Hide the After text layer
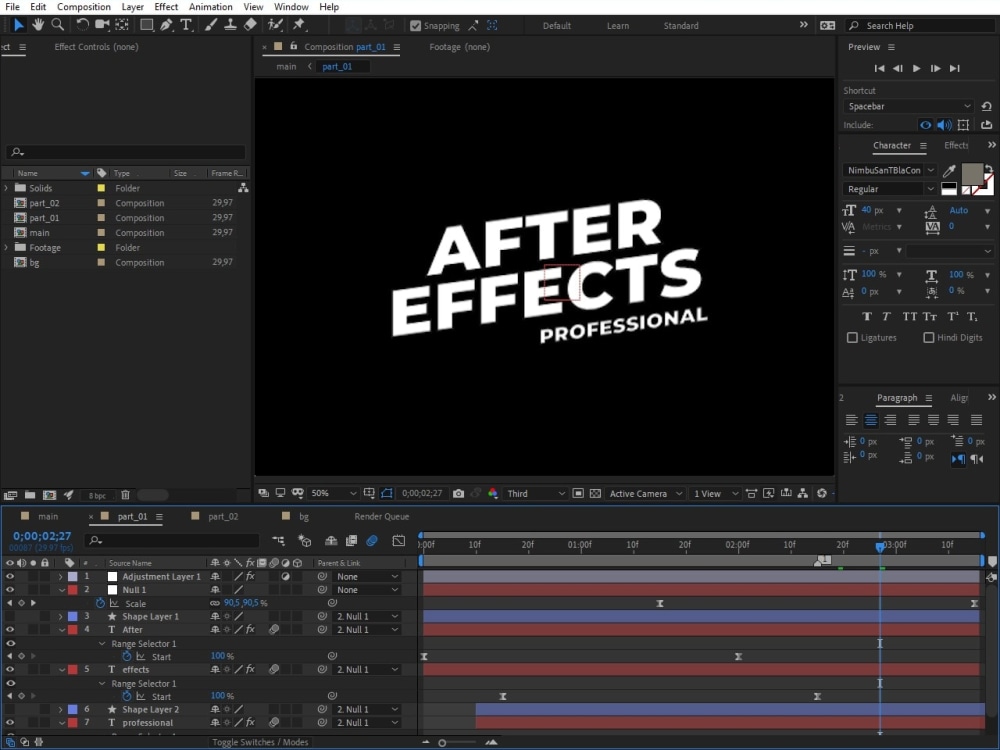1000x750 pixels. (10, 629)
